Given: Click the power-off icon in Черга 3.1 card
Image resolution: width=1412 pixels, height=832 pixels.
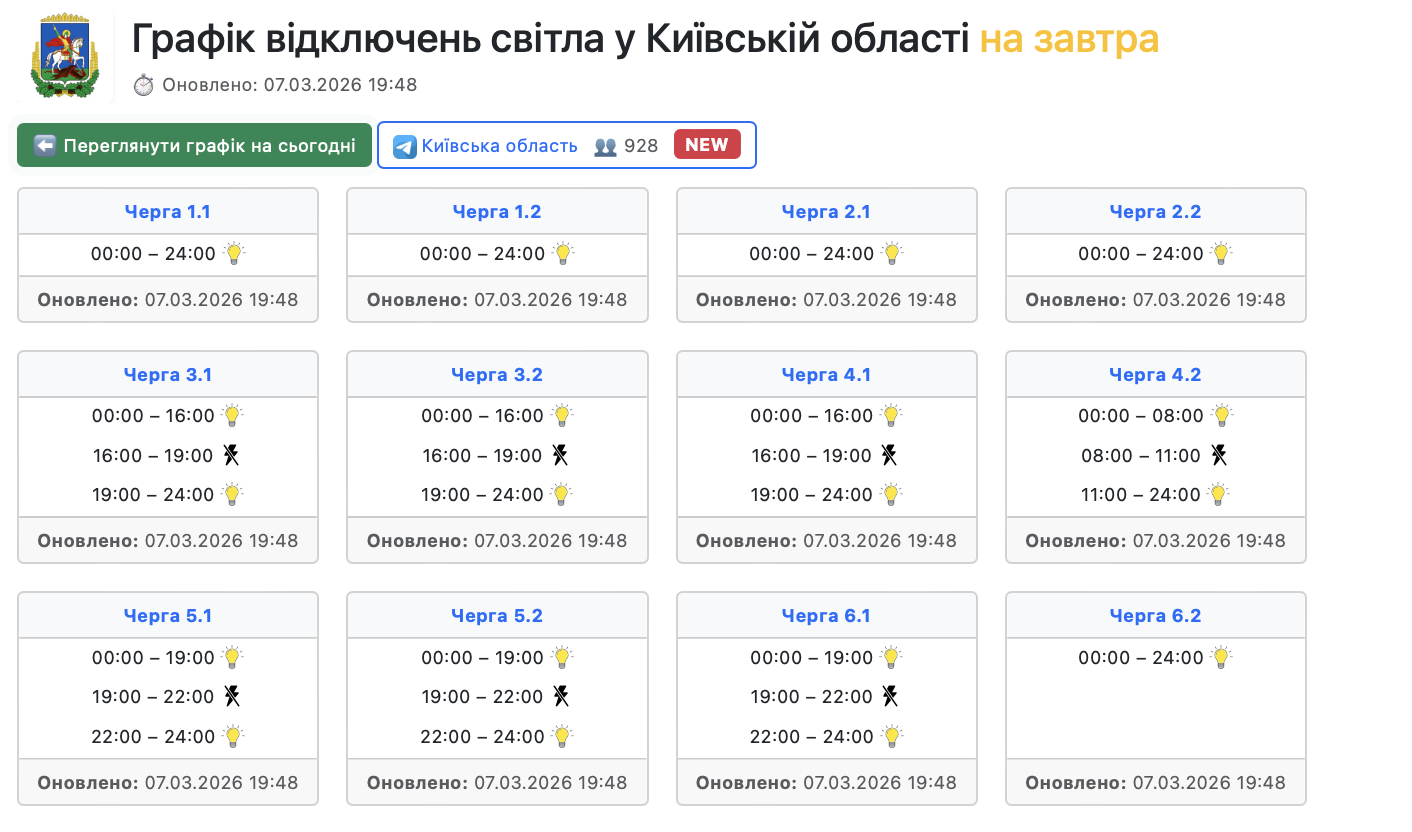Looking at the screenshot, I should (x=231, y=456).
